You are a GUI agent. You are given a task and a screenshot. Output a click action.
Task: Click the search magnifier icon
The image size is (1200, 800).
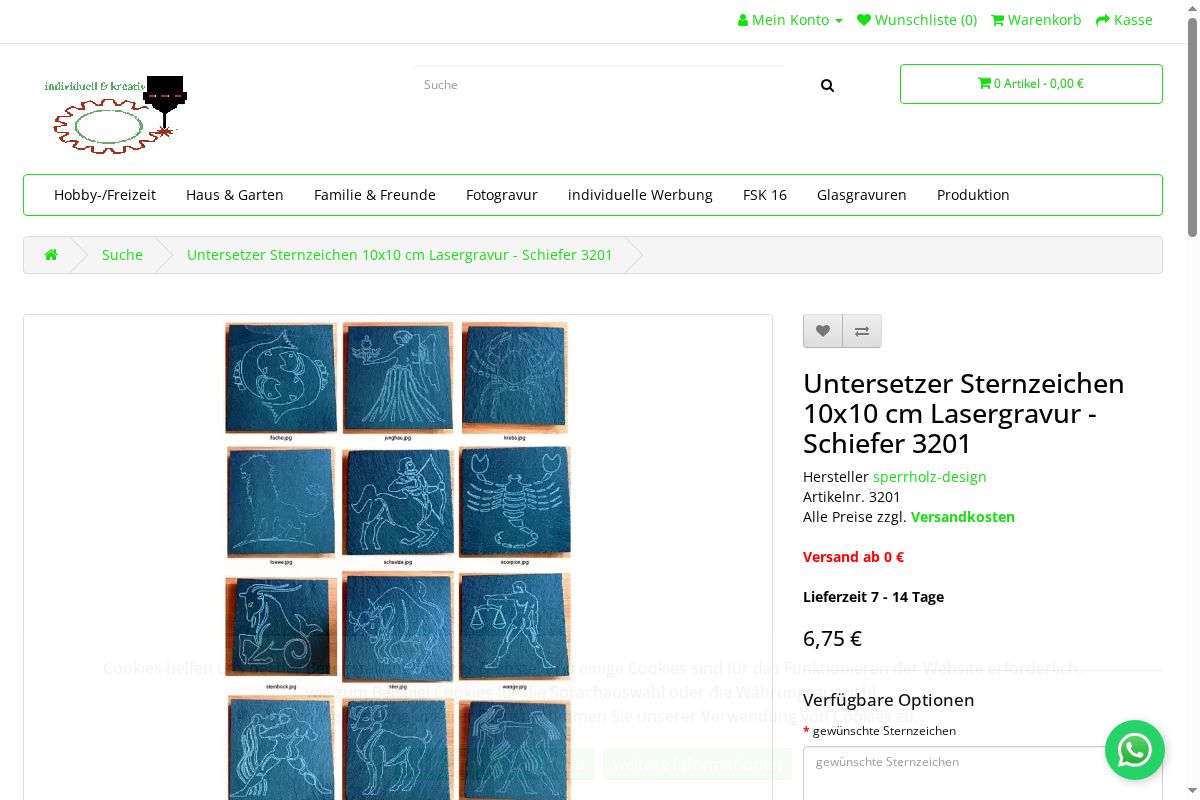tap(827, 86)
